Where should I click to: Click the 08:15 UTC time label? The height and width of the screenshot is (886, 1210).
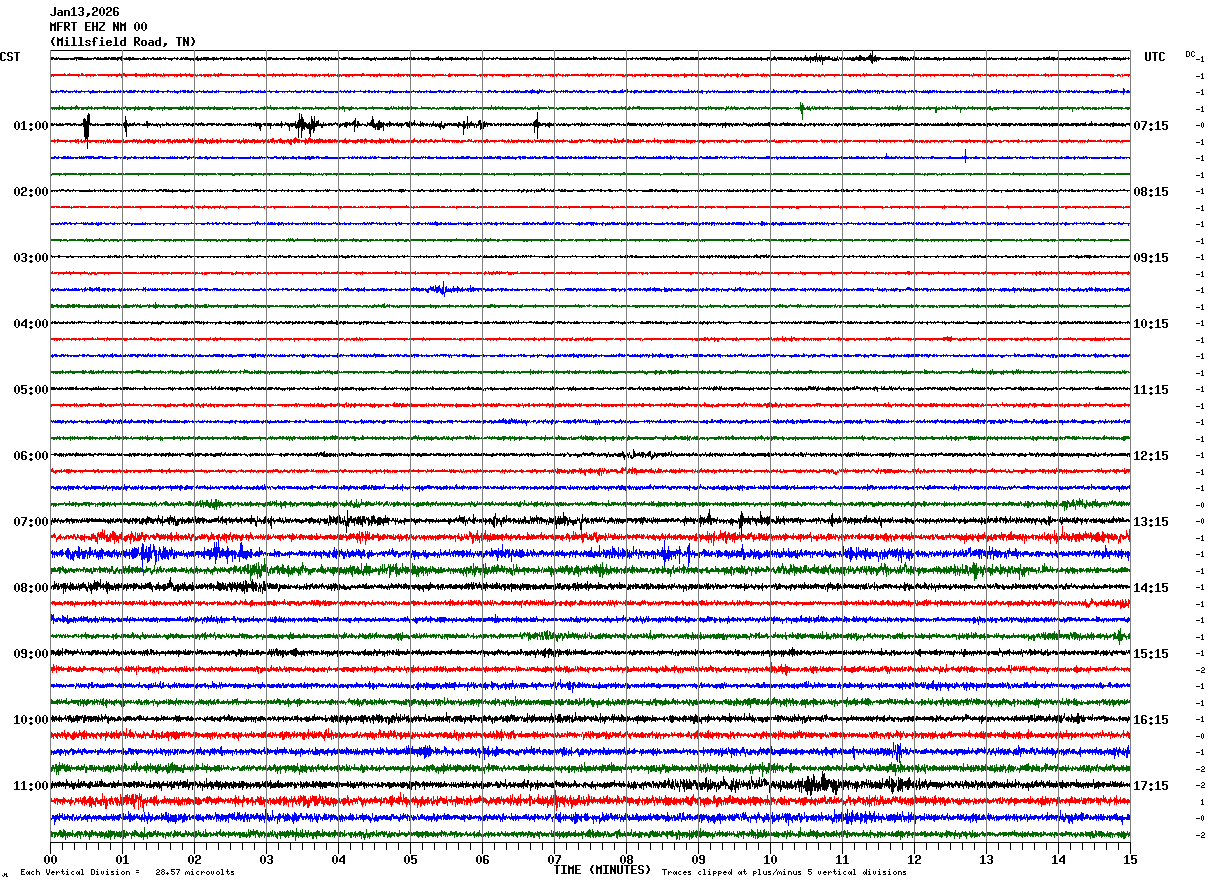click(1150, 192)
